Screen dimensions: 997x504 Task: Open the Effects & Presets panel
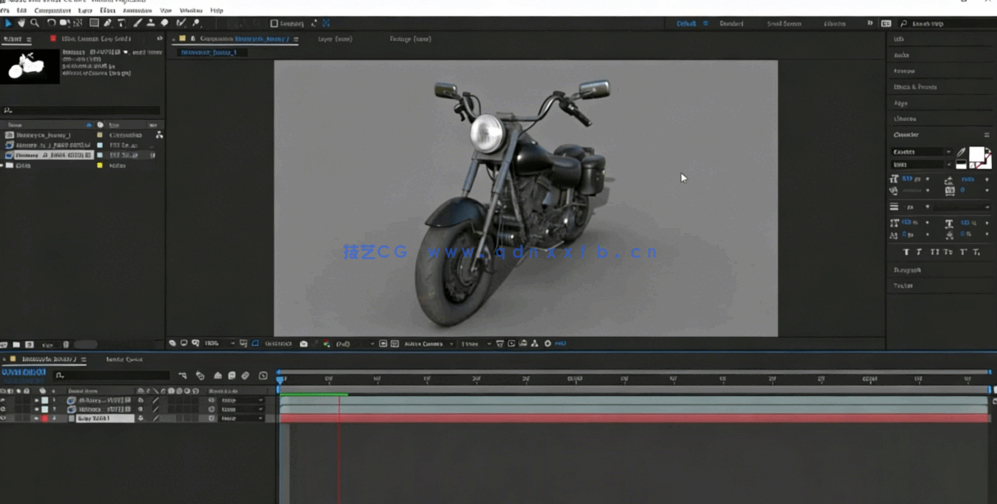(x=915, y=87)
